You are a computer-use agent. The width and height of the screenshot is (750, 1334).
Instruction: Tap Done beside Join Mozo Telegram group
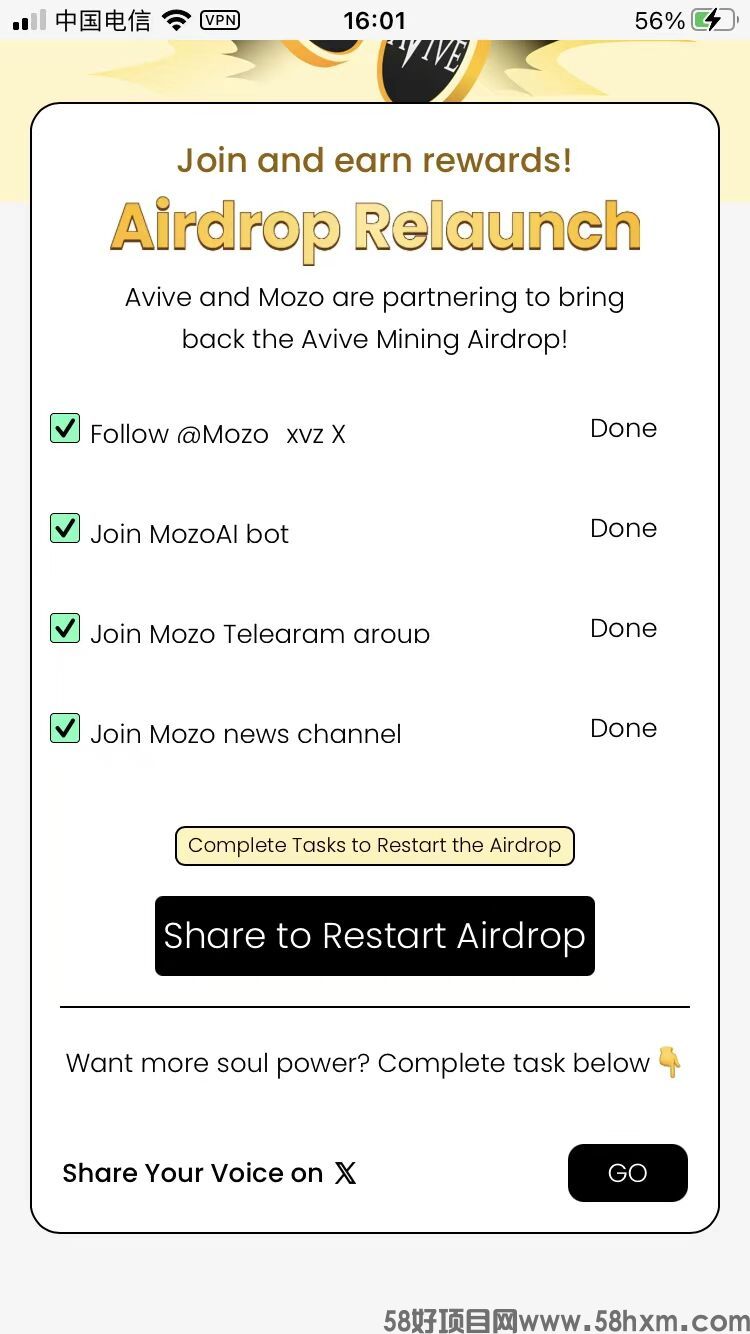tap(623, 628)
